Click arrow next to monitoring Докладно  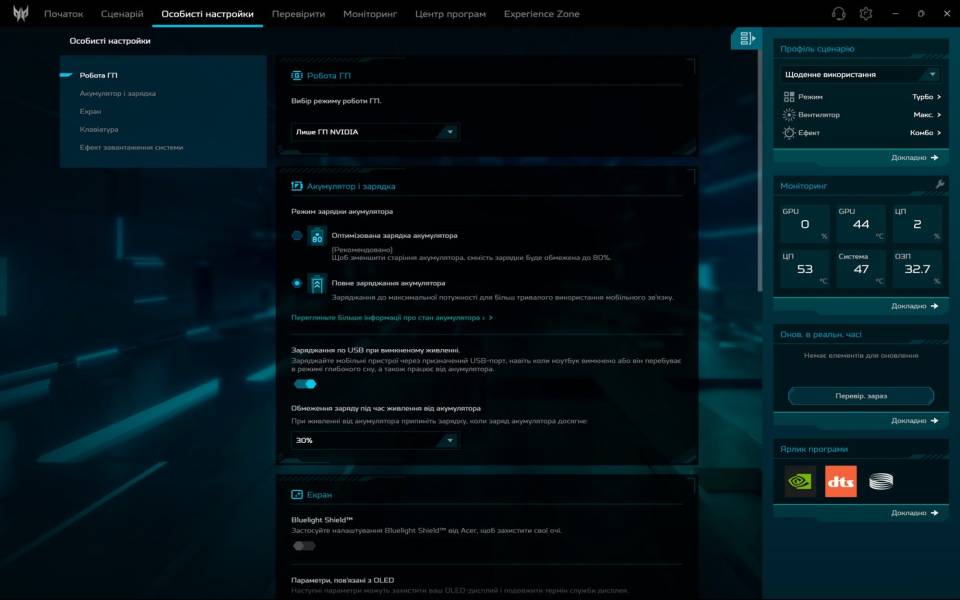tap(934, 306)
